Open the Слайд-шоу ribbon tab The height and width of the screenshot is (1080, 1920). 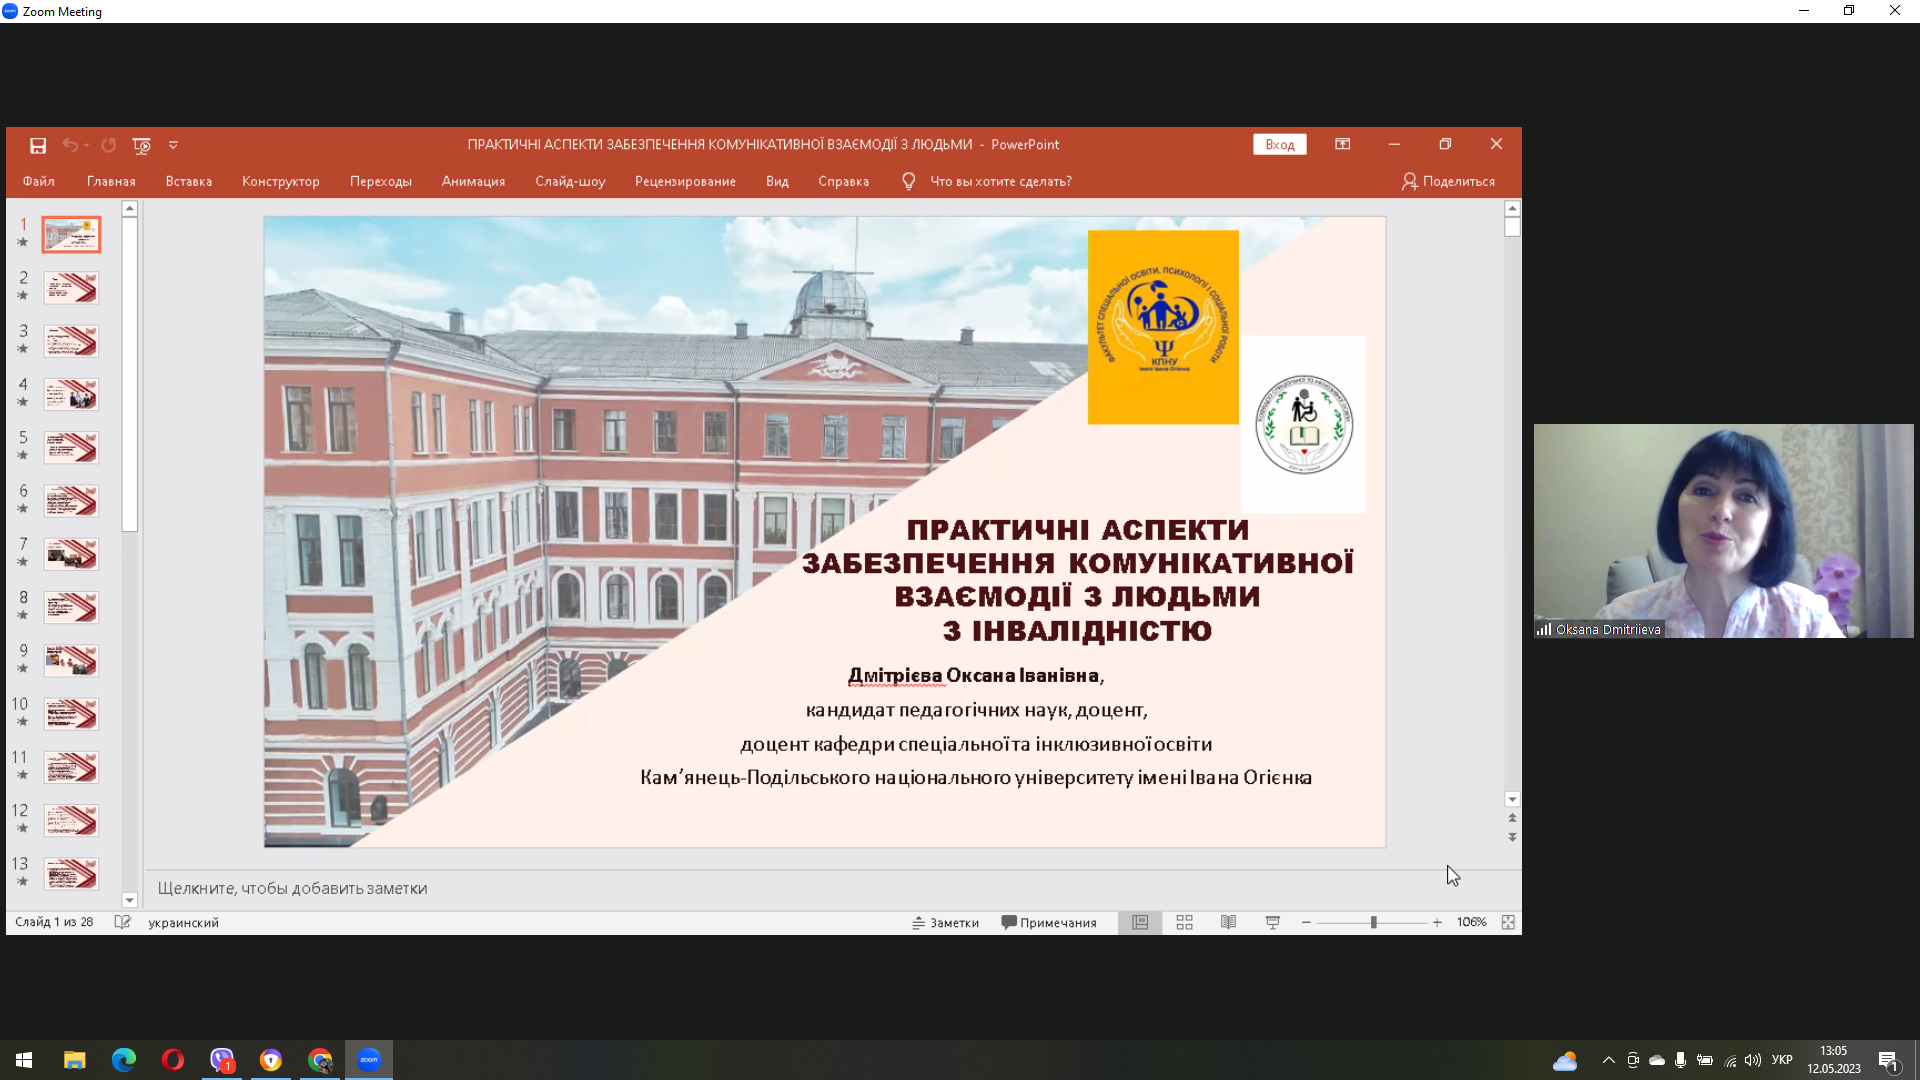point(570,181)
